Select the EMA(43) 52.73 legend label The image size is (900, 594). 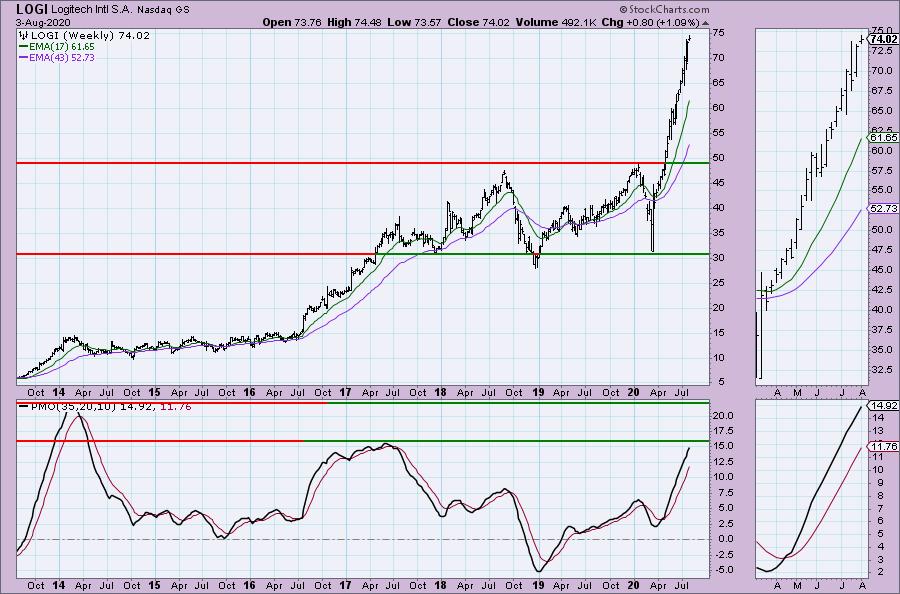62,57
